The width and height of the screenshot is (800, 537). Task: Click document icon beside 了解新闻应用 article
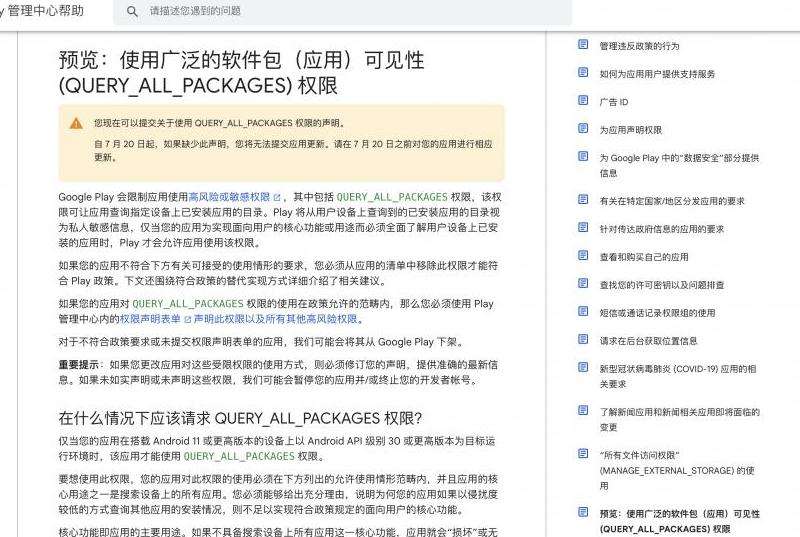click(x=583, y=411)
